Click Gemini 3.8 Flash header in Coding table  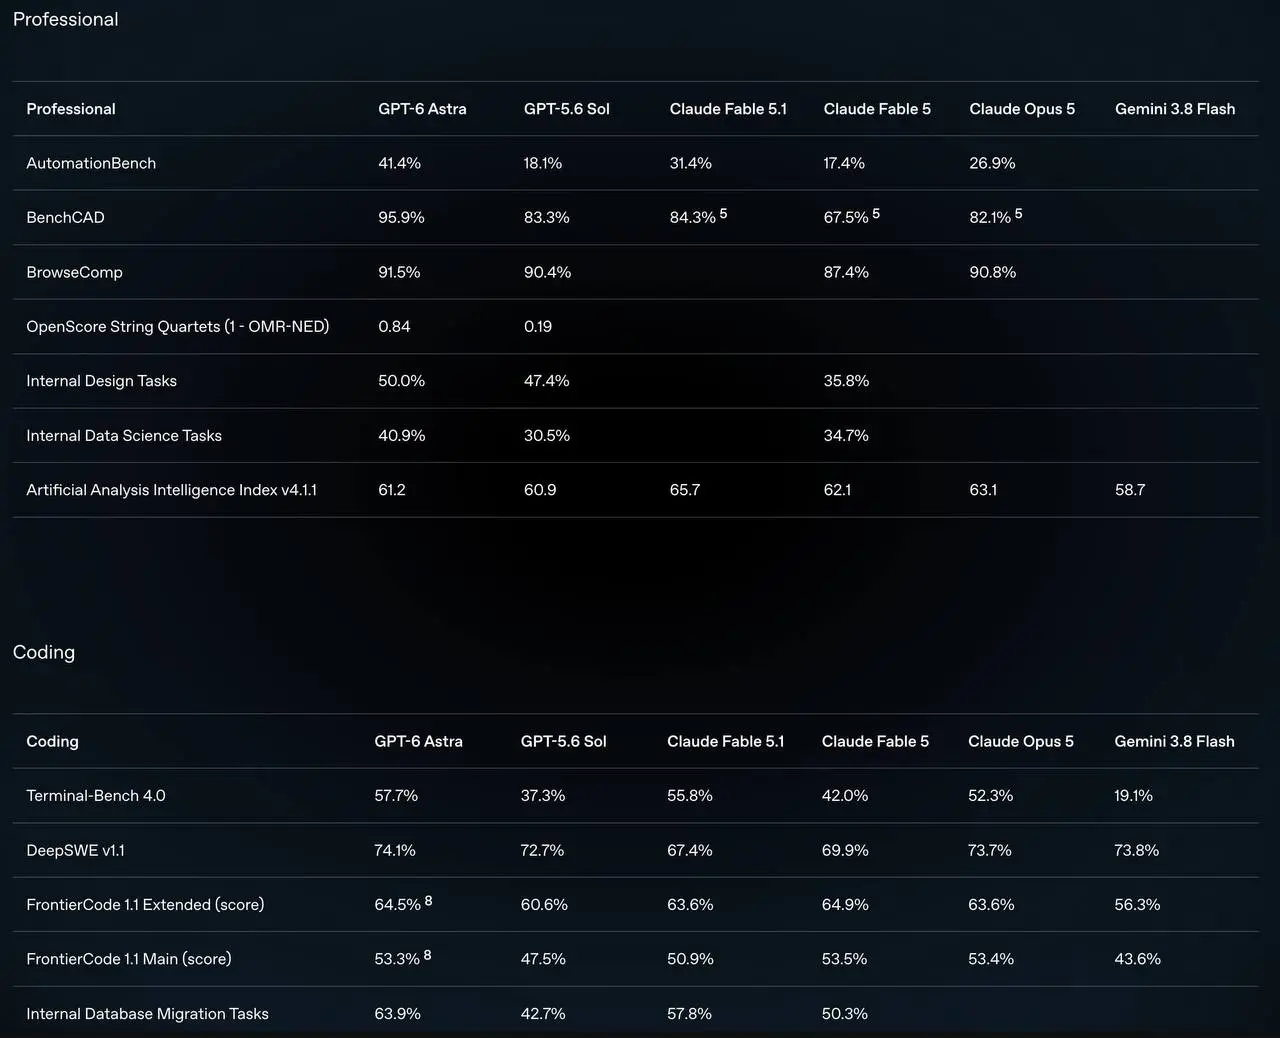click(x=1174, y=742)
